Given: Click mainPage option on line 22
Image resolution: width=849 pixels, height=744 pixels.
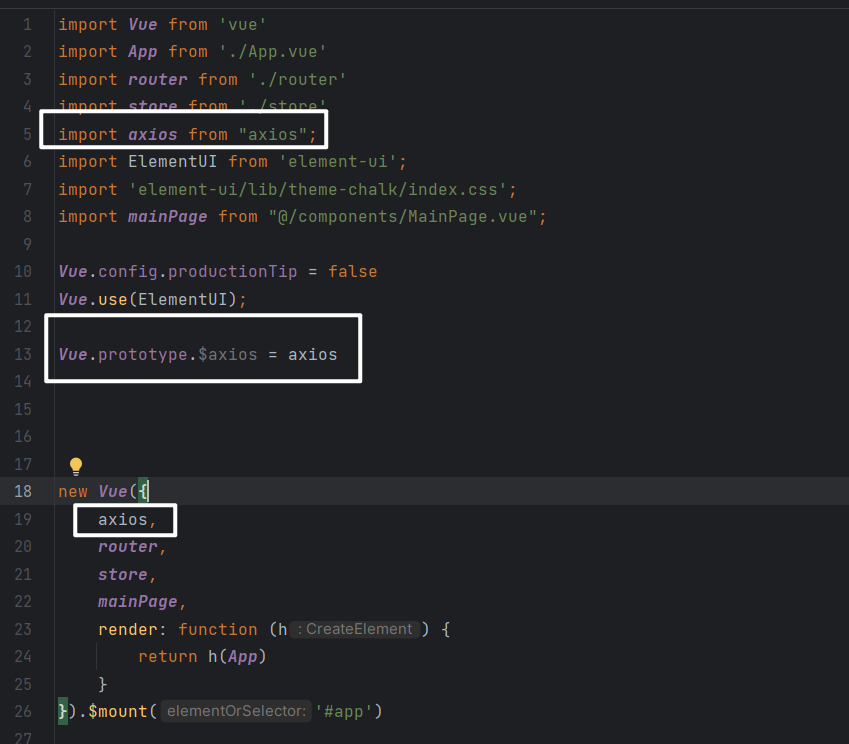Looking at the screenshot, I should pos(138,602).
